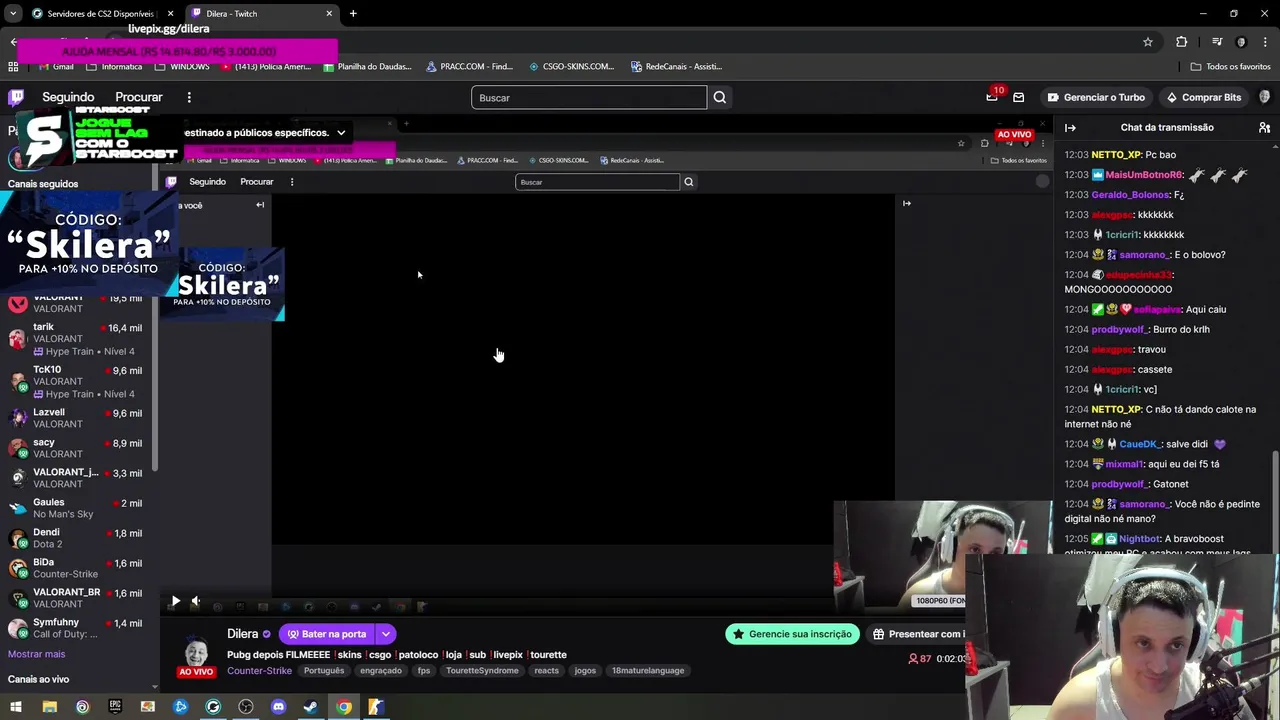Open a new browser tab with plus
The width and height of the screenshot is (1280, 720).
click(353, 13)
